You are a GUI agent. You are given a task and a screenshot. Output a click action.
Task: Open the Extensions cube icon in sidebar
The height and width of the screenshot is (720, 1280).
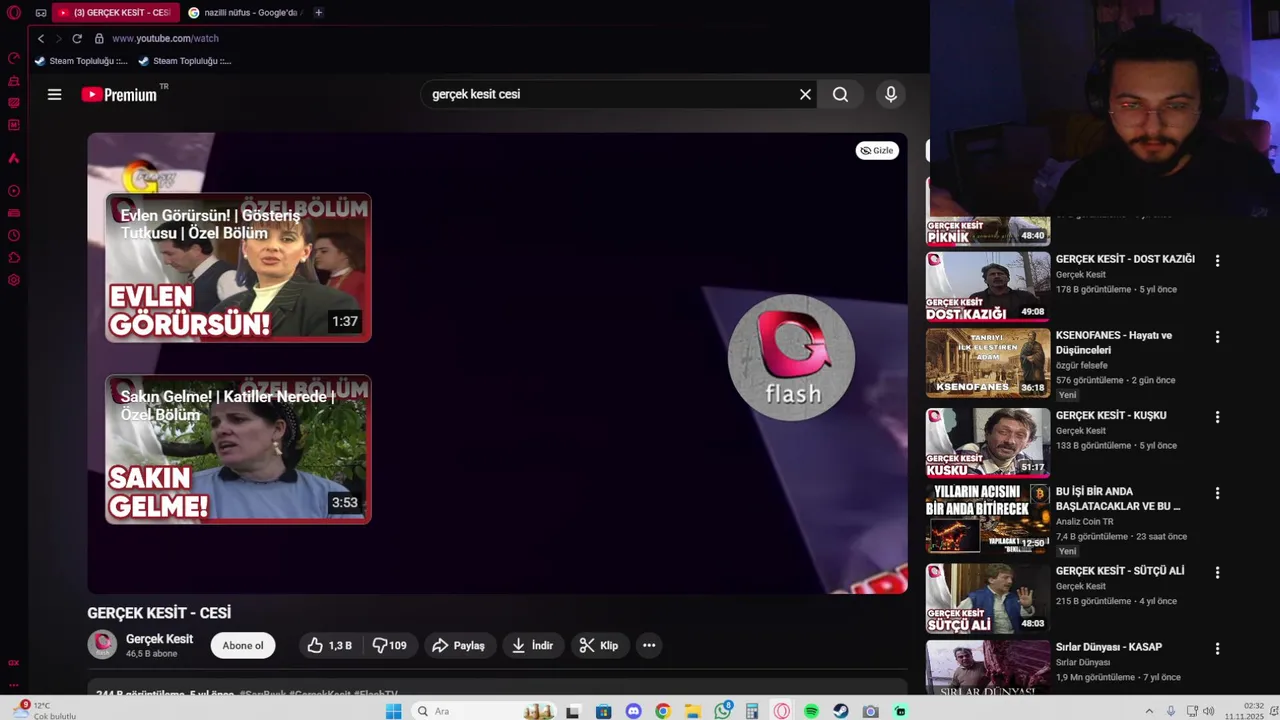click(14, 258)
